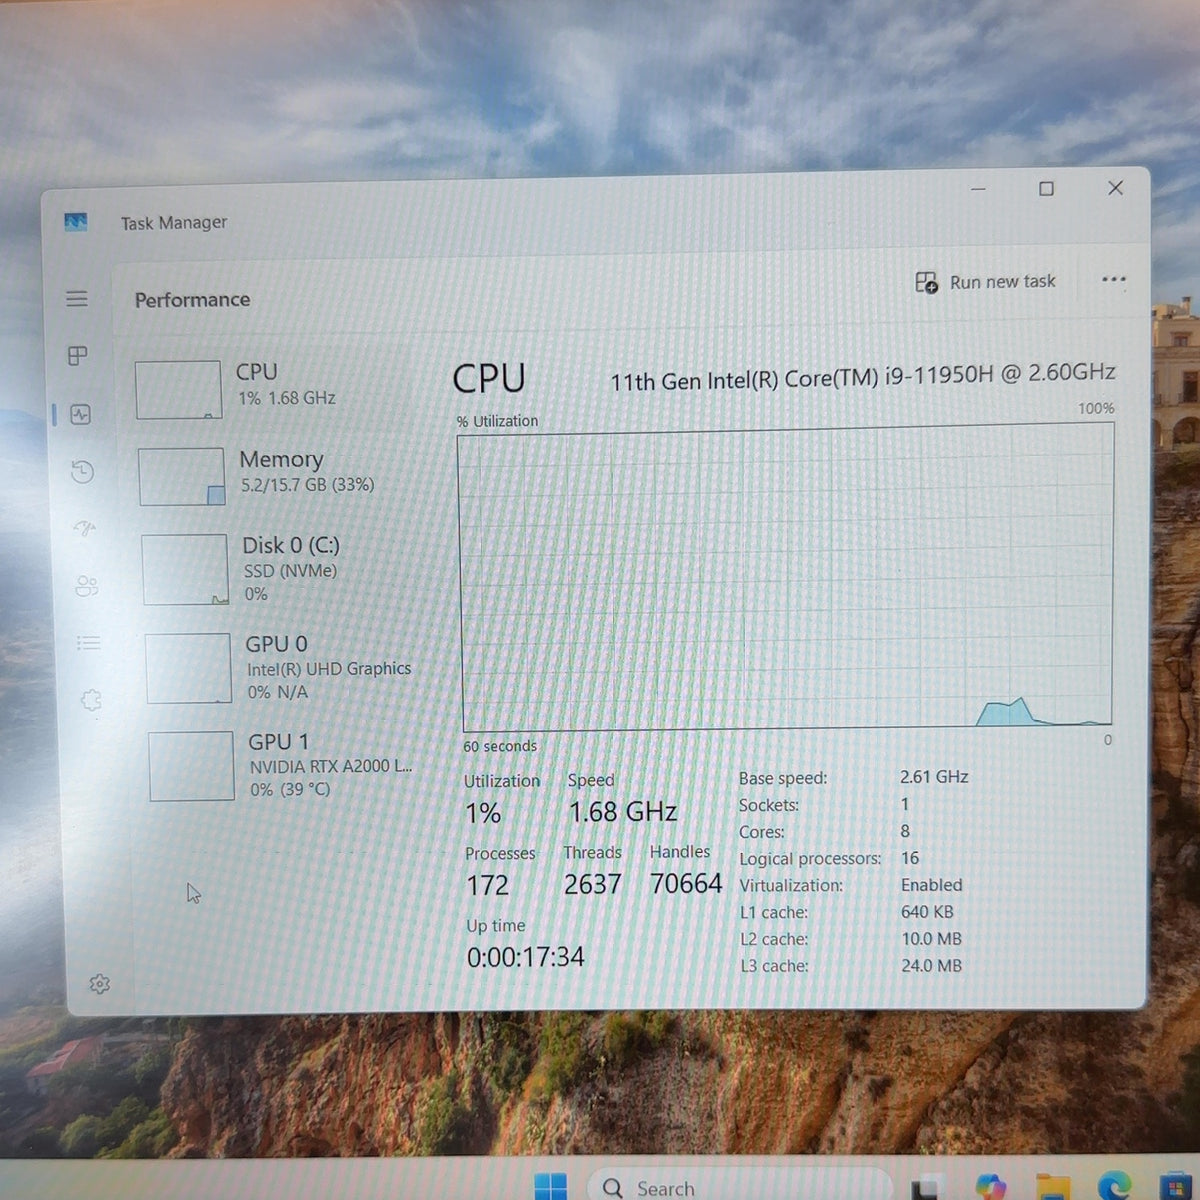Image resolution: width=1200 pixels, height=1200 pixels.
Task: Click the Task Manager app icon in title bar
Action: point(76,222)
